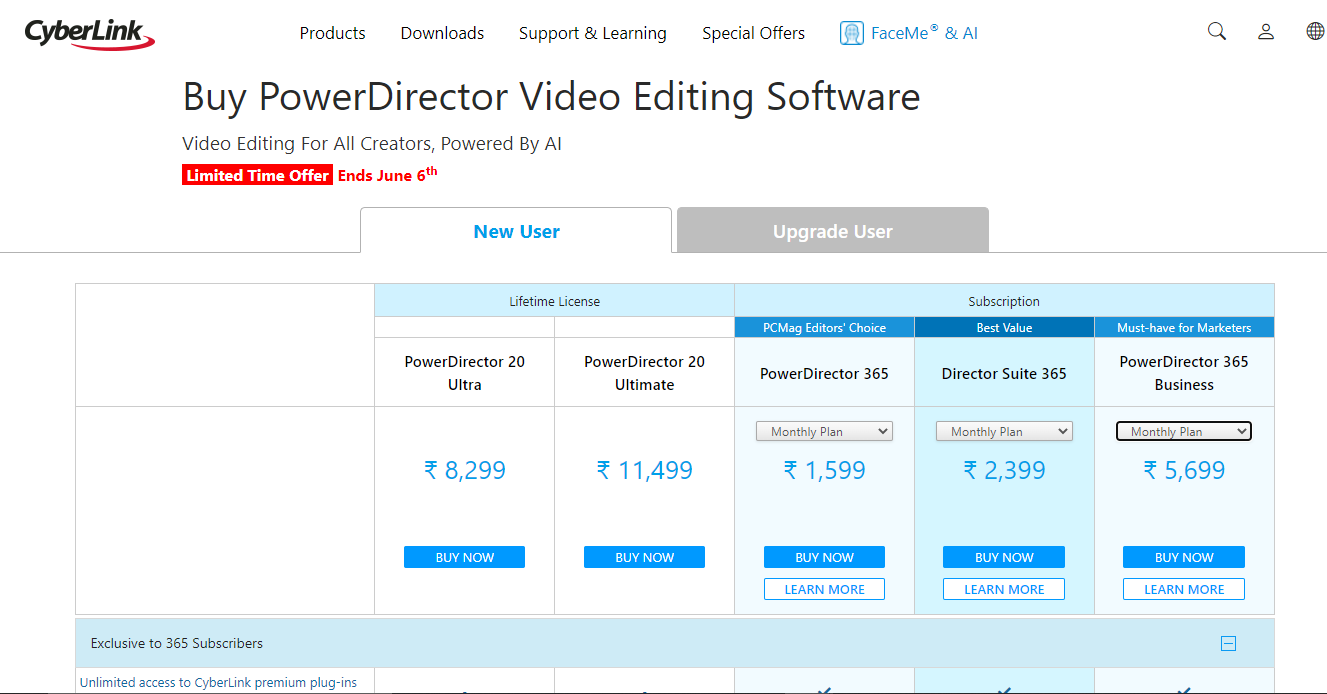
Task: Buy now PowerDirector 365
Action: click(824, 557)
